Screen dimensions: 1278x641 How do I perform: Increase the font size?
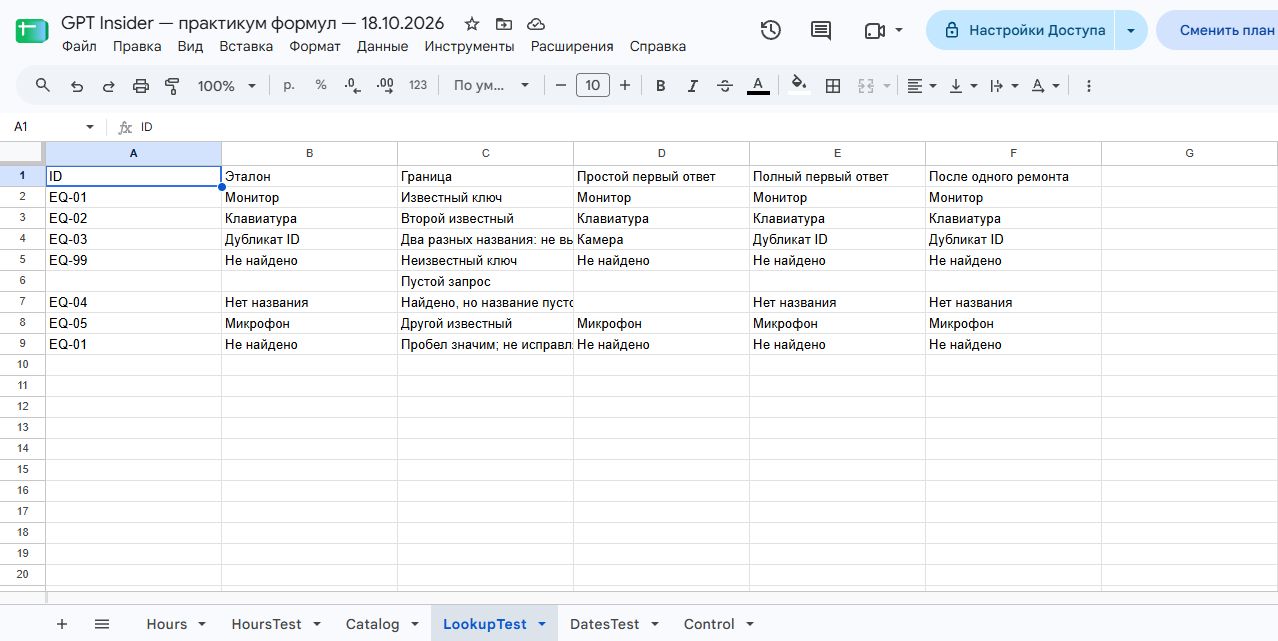click(x=625, y=86)
